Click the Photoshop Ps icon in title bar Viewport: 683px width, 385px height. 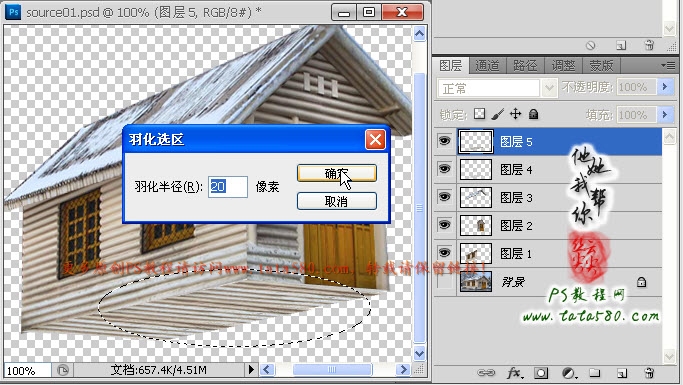[x=14, y=12]
